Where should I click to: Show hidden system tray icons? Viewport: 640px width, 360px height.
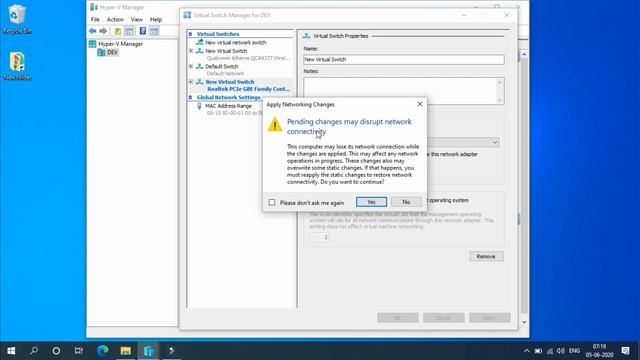point(527,351)
